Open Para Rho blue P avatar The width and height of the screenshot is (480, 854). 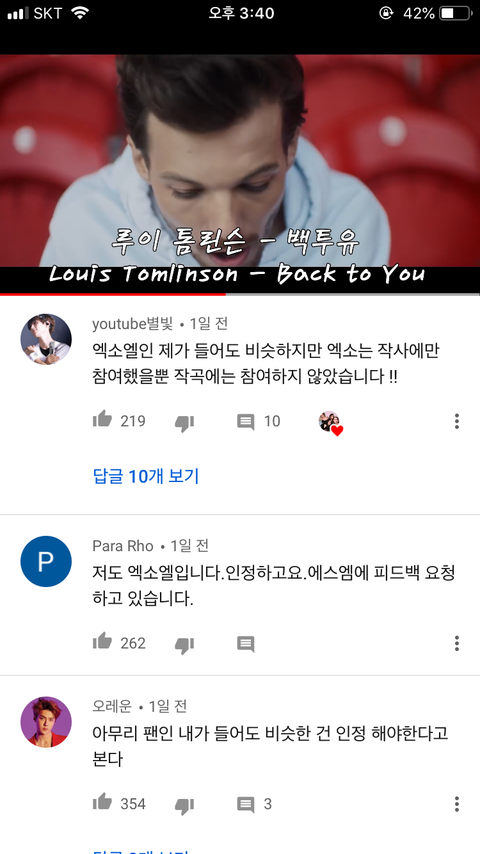[46, 561]
